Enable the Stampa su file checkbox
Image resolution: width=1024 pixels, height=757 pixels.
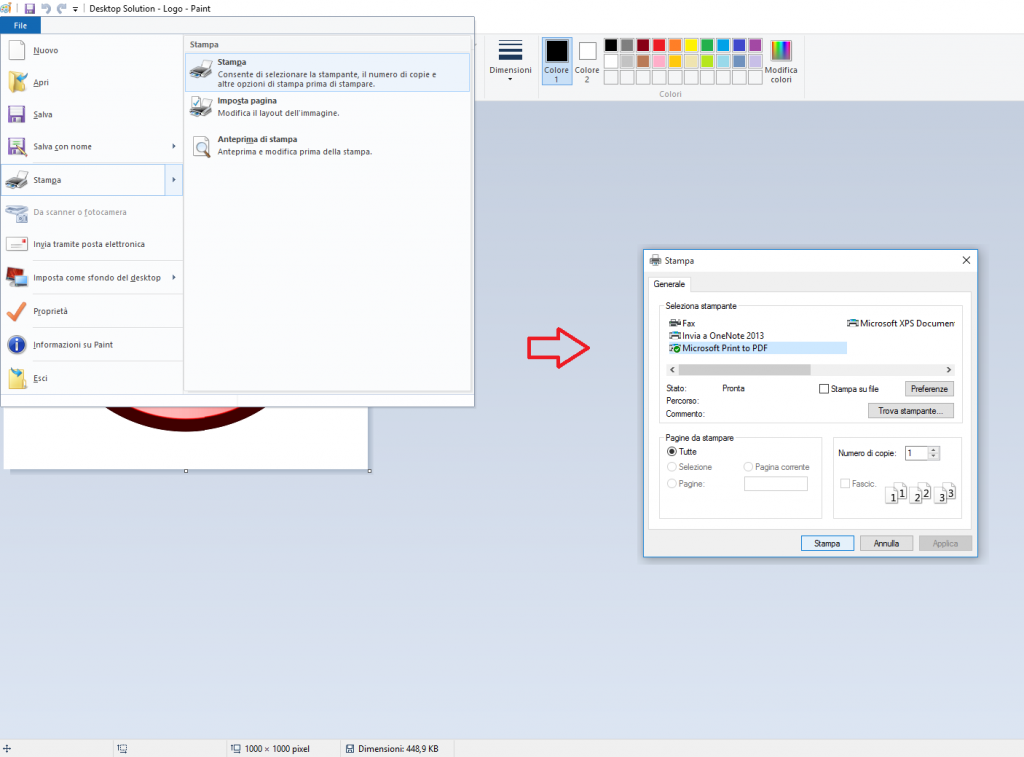(x=824, y=389)
